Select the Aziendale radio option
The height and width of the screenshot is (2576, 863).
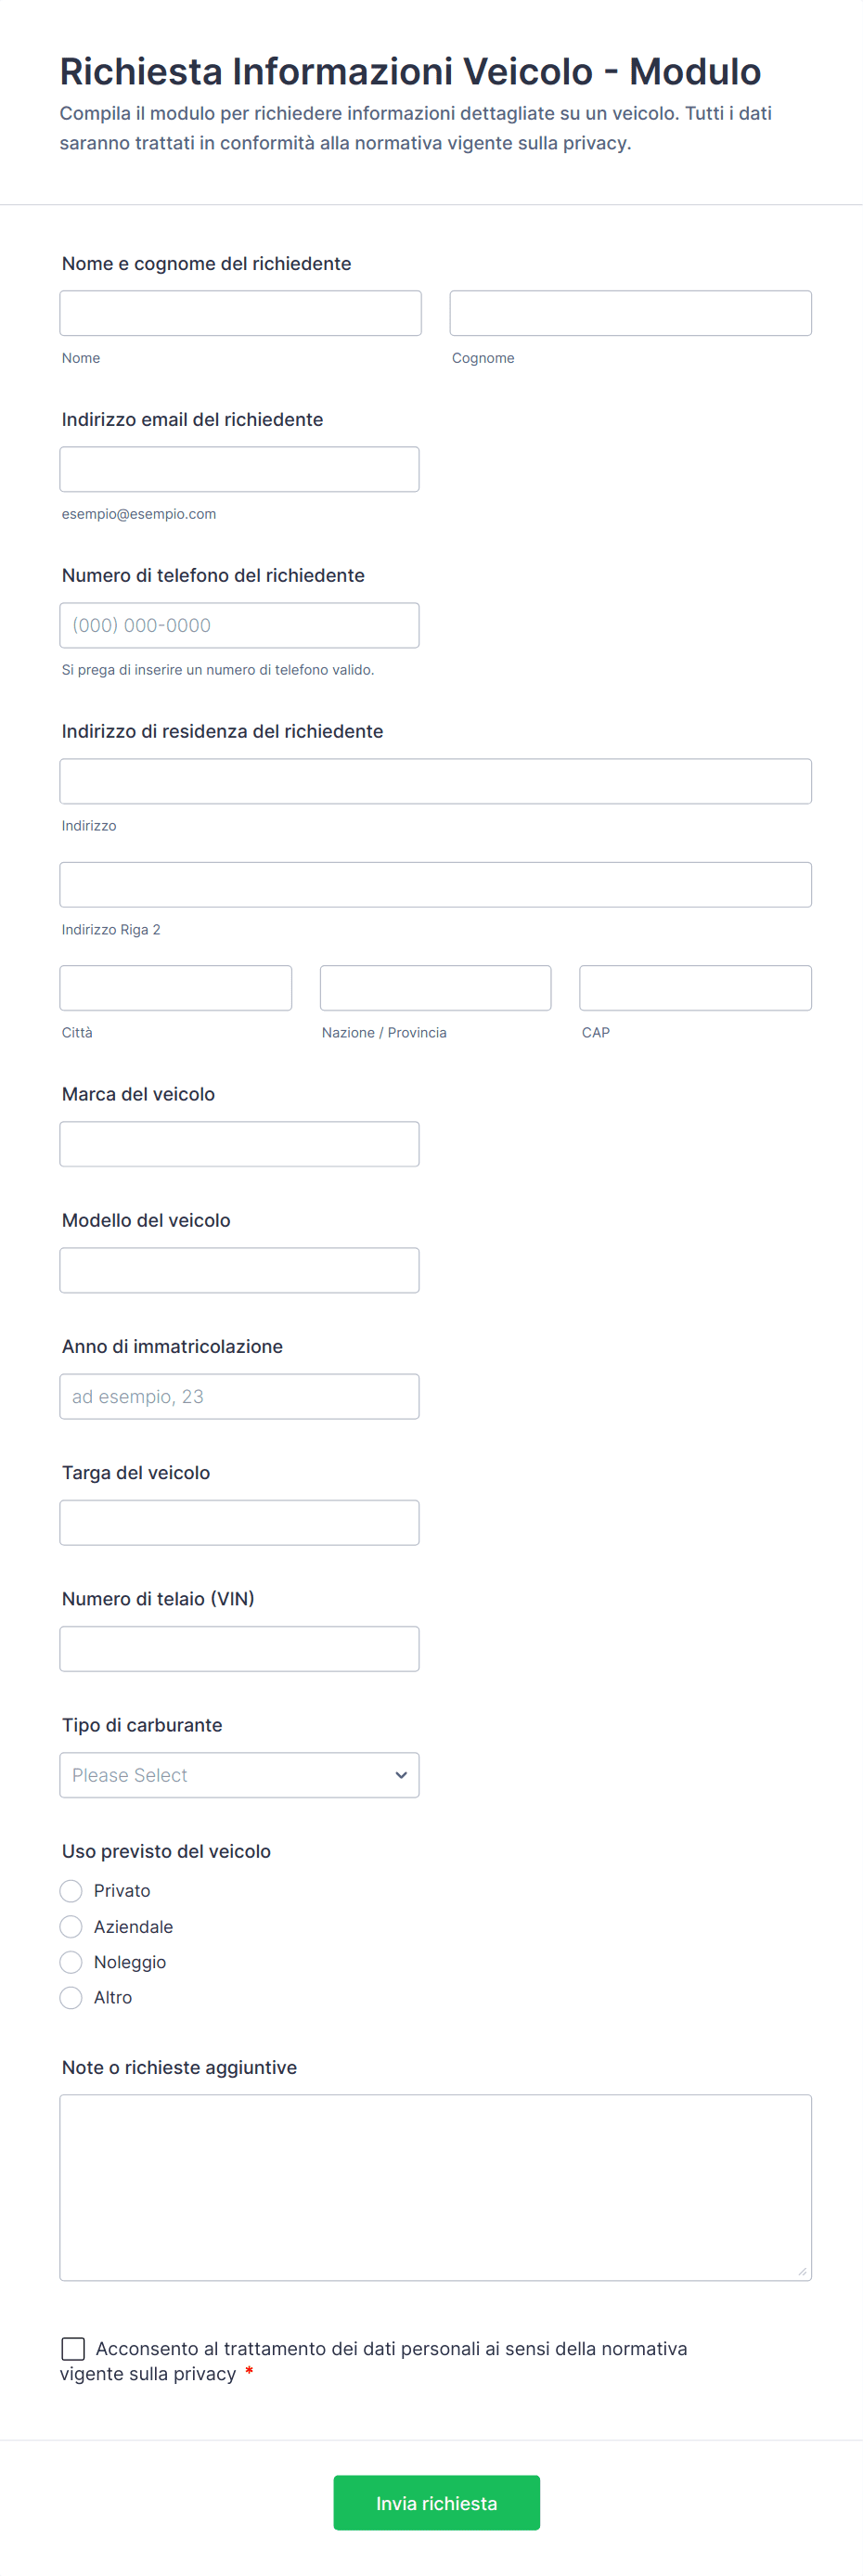click(x=71, y=1927)
